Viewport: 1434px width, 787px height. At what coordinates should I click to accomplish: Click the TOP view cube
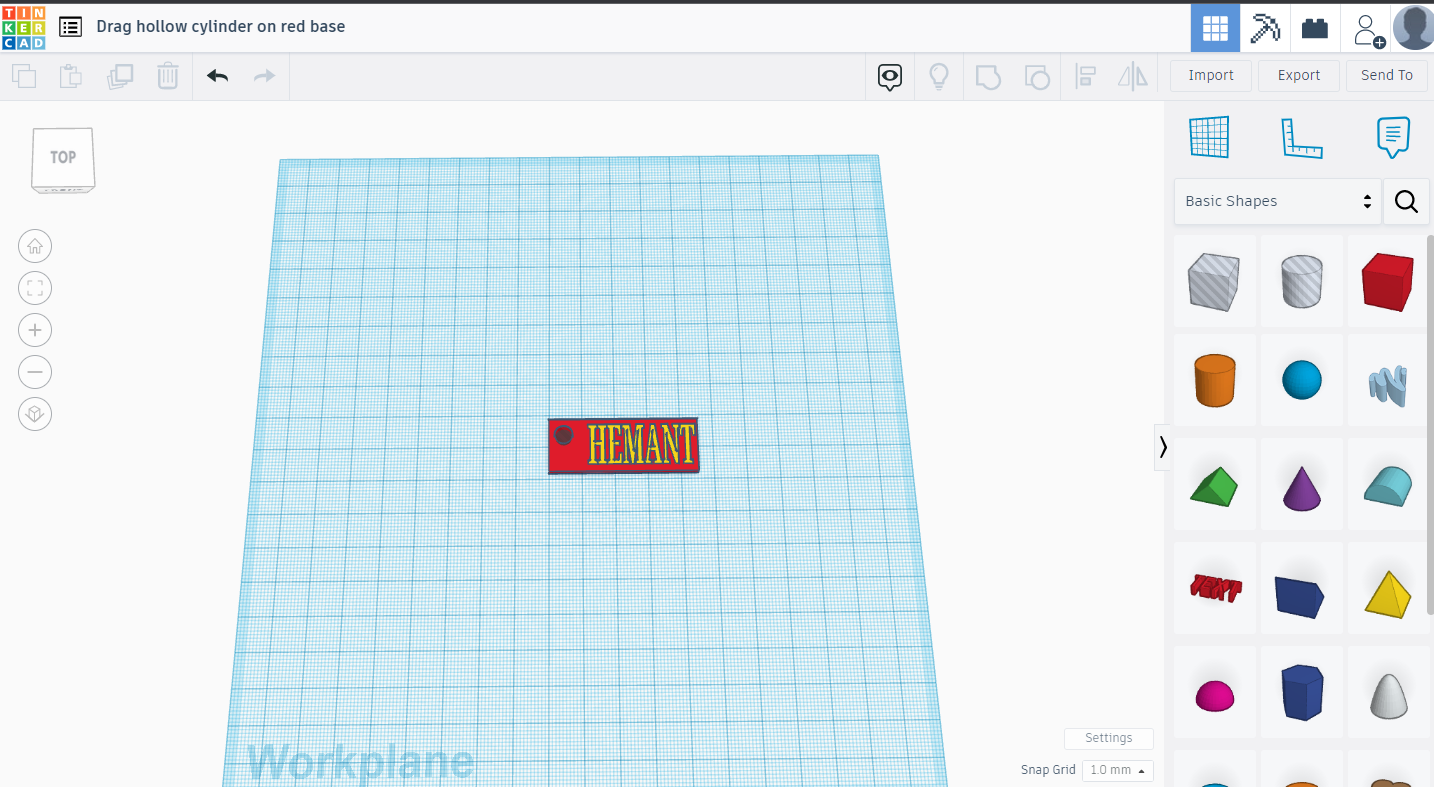(63, 159)
